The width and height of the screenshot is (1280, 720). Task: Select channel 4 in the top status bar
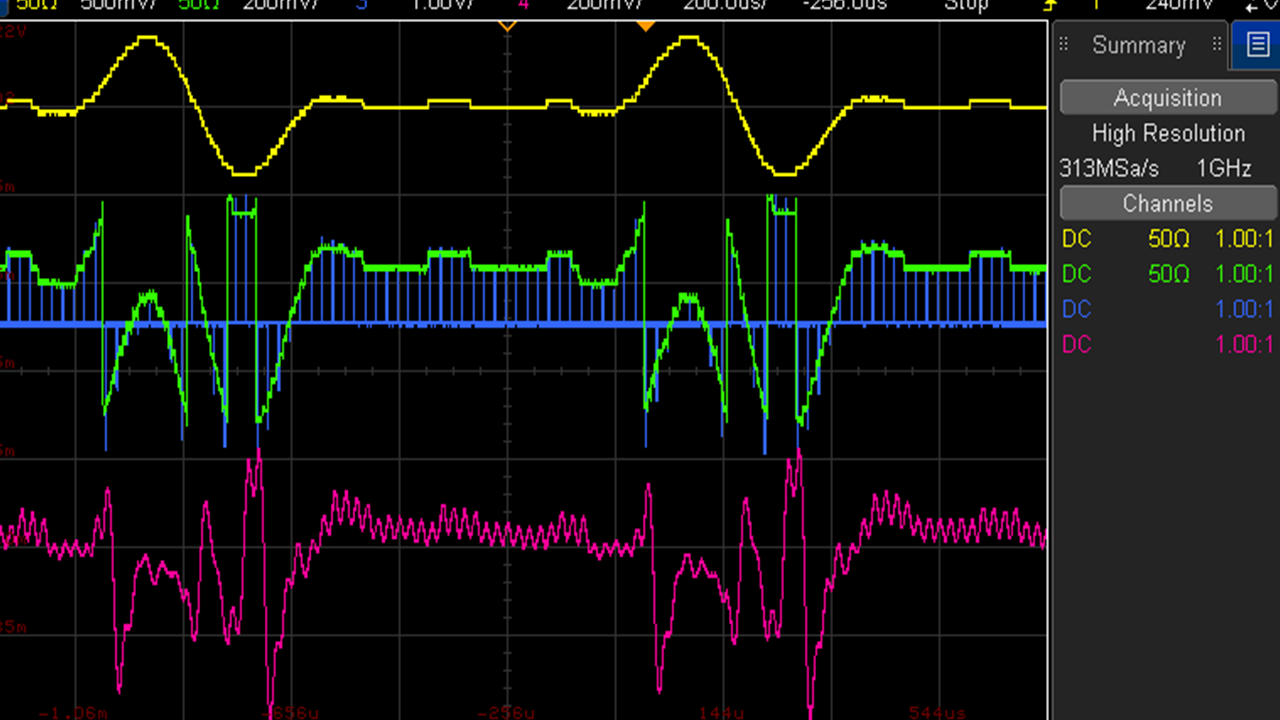[x=522, y=5]
